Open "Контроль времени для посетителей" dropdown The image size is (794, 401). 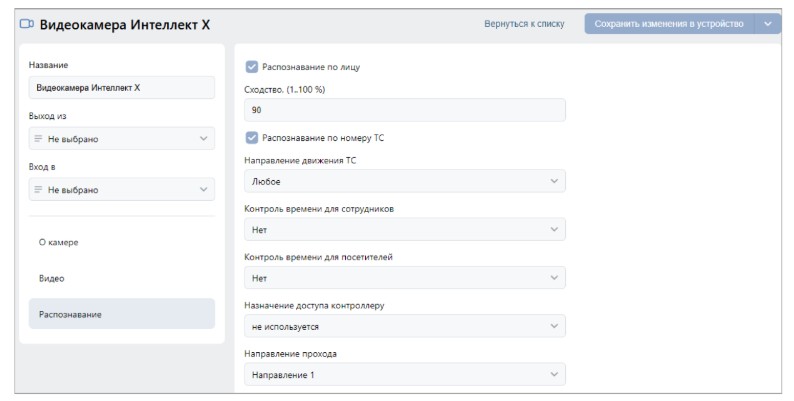coord(404,278)
